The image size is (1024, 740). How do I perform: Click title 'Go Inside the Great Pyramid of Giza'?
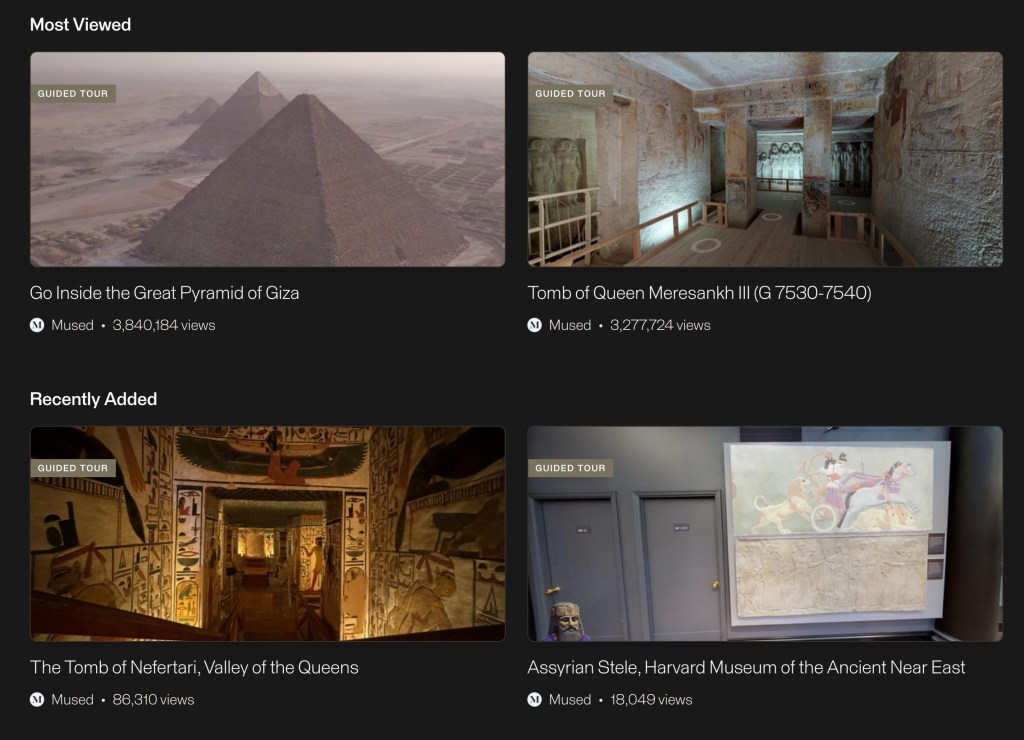click(x=165, y=293)
